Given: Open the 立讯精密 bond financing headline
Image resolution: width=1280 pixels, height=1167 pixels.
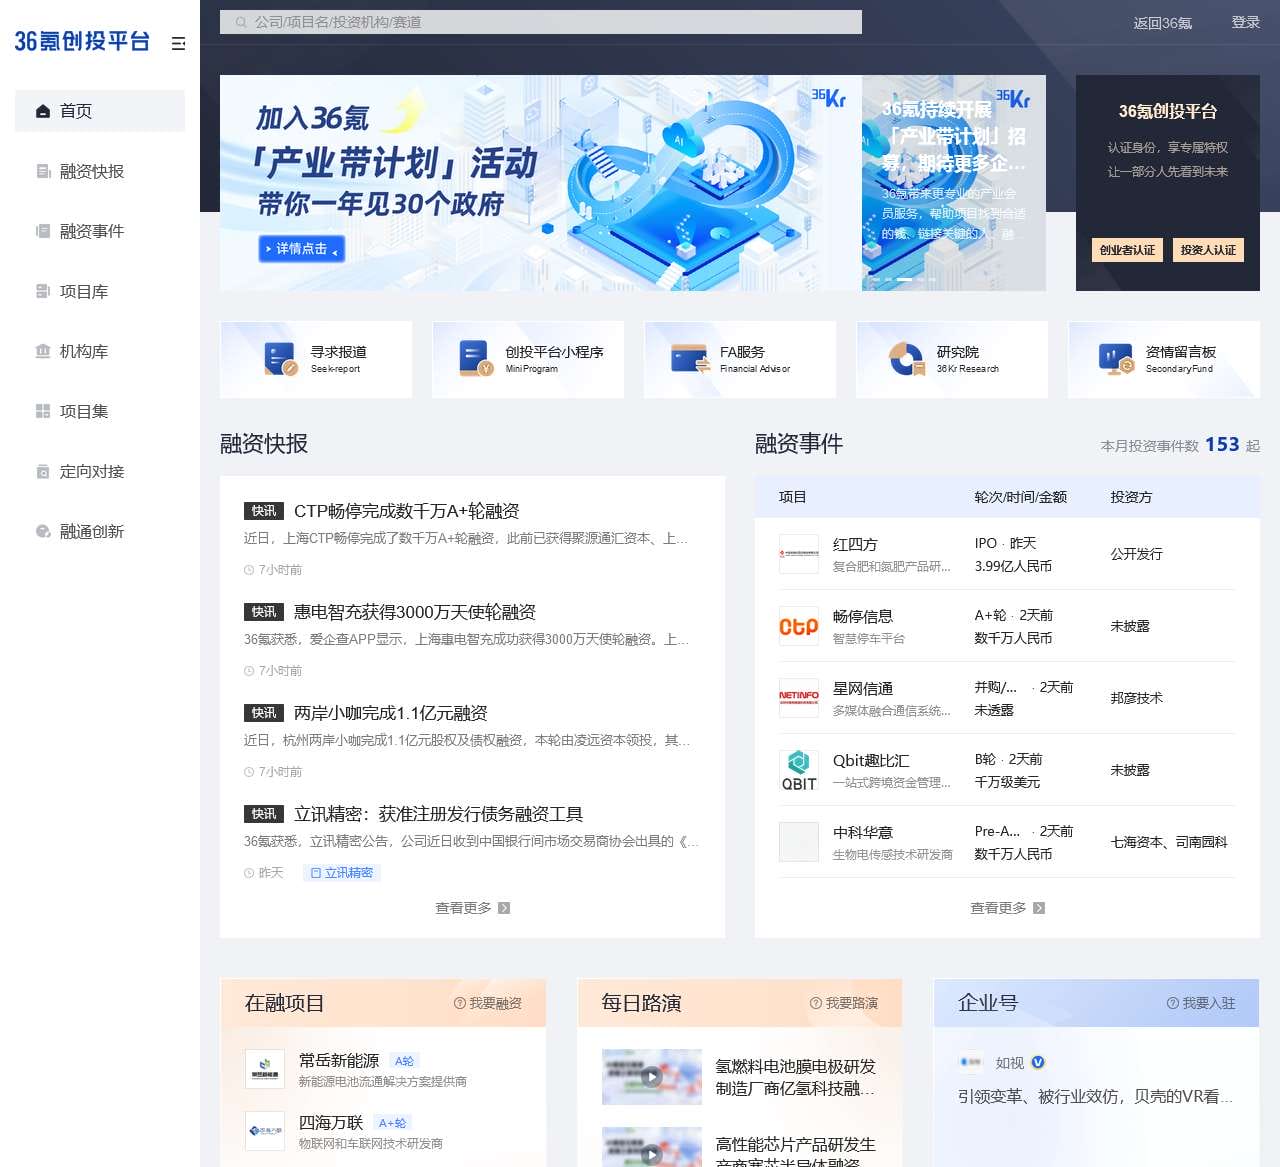Looking at the screenshot, I should pos(438,814).
